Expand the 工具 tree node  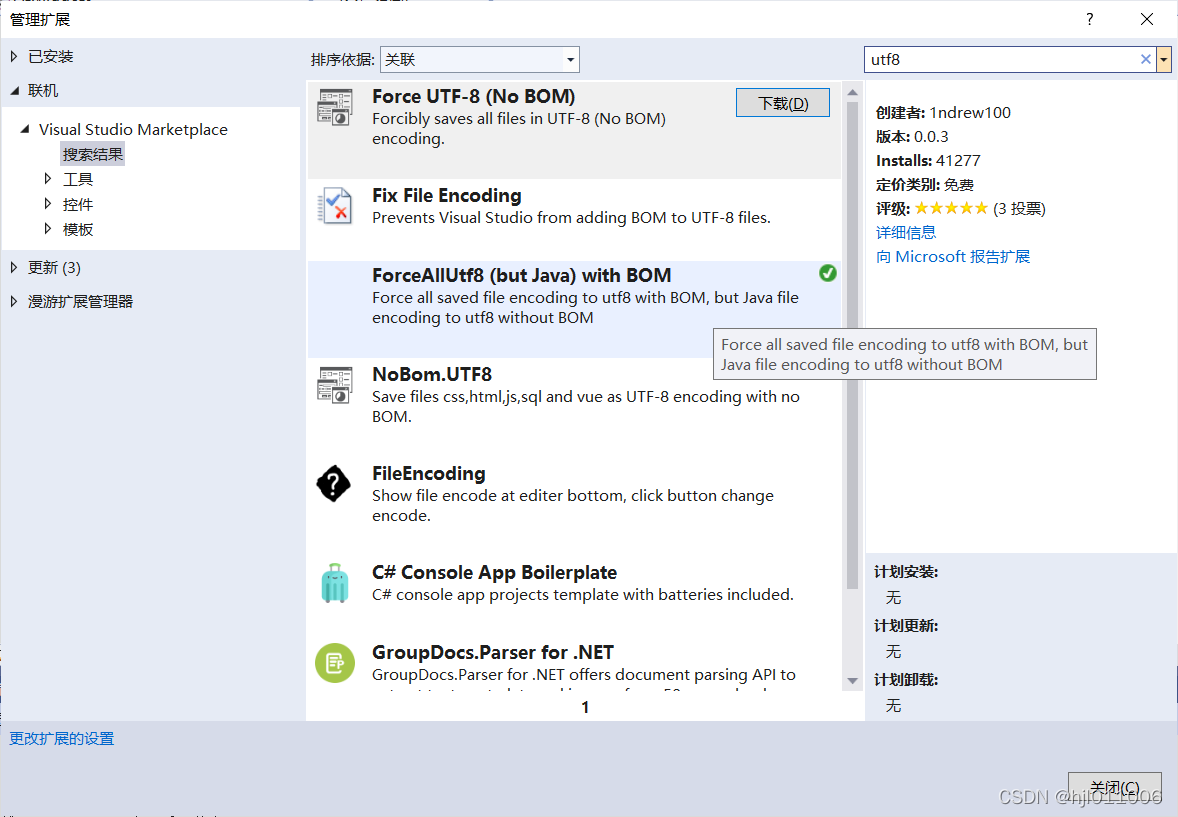pos(48,179)
